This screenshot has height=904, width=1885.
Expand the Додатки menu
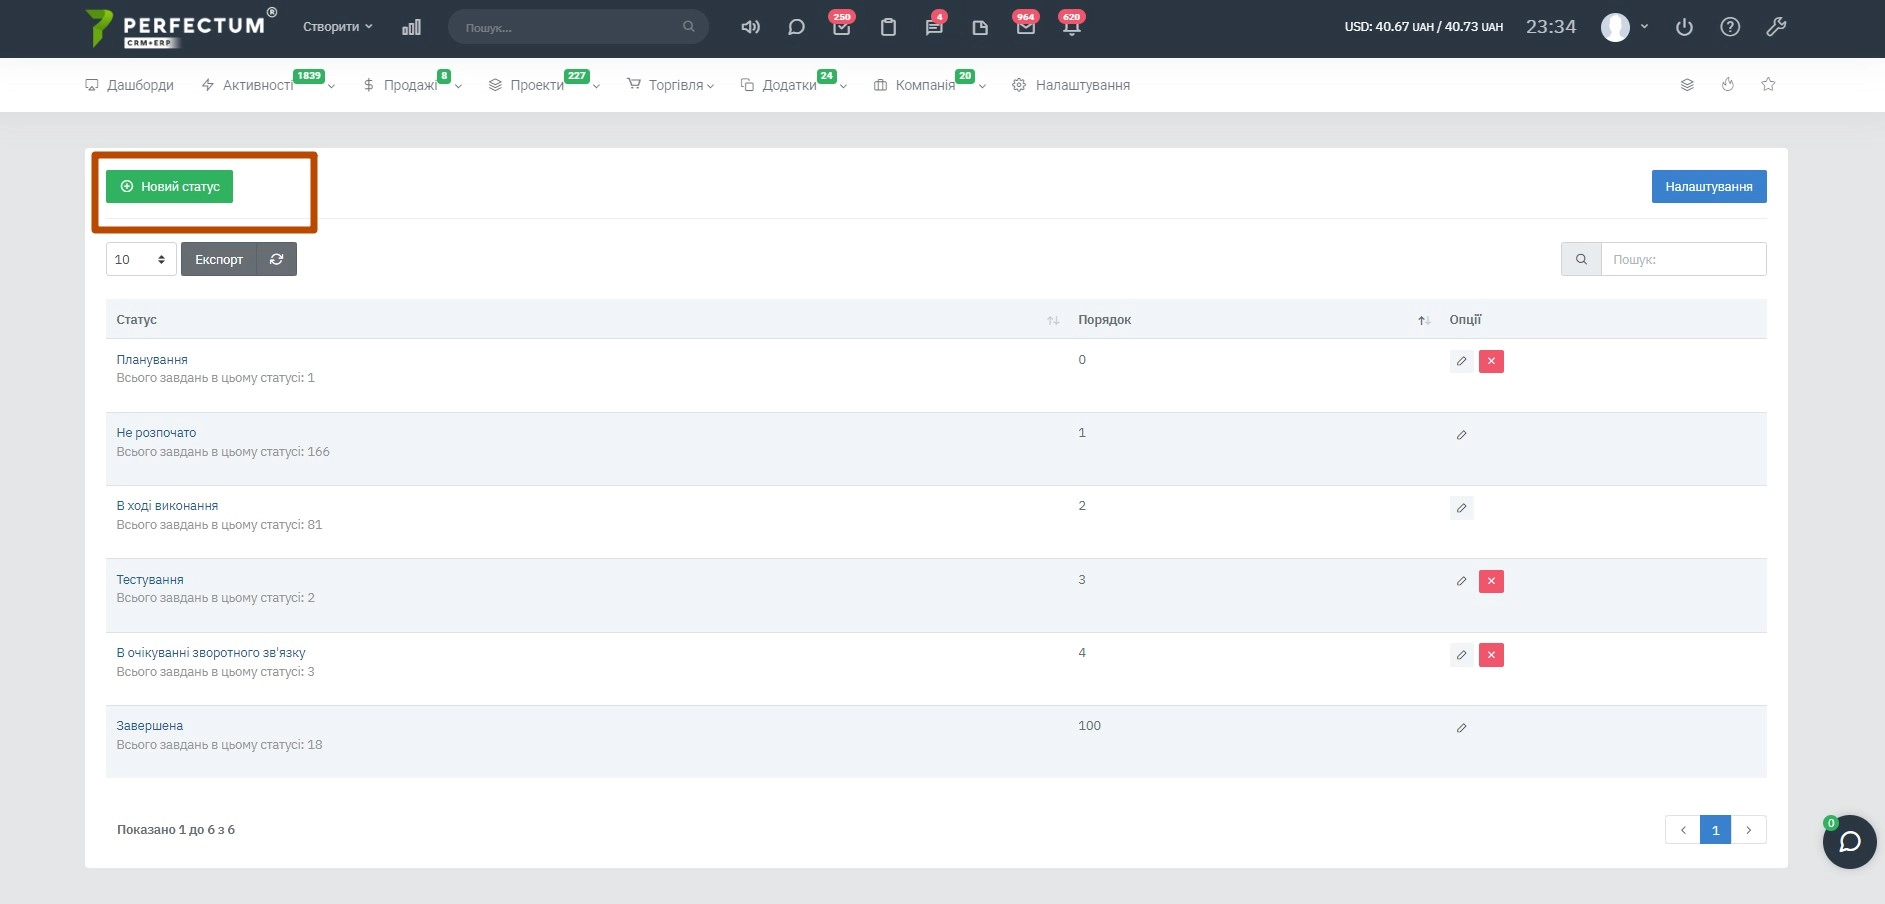(794, 85)
